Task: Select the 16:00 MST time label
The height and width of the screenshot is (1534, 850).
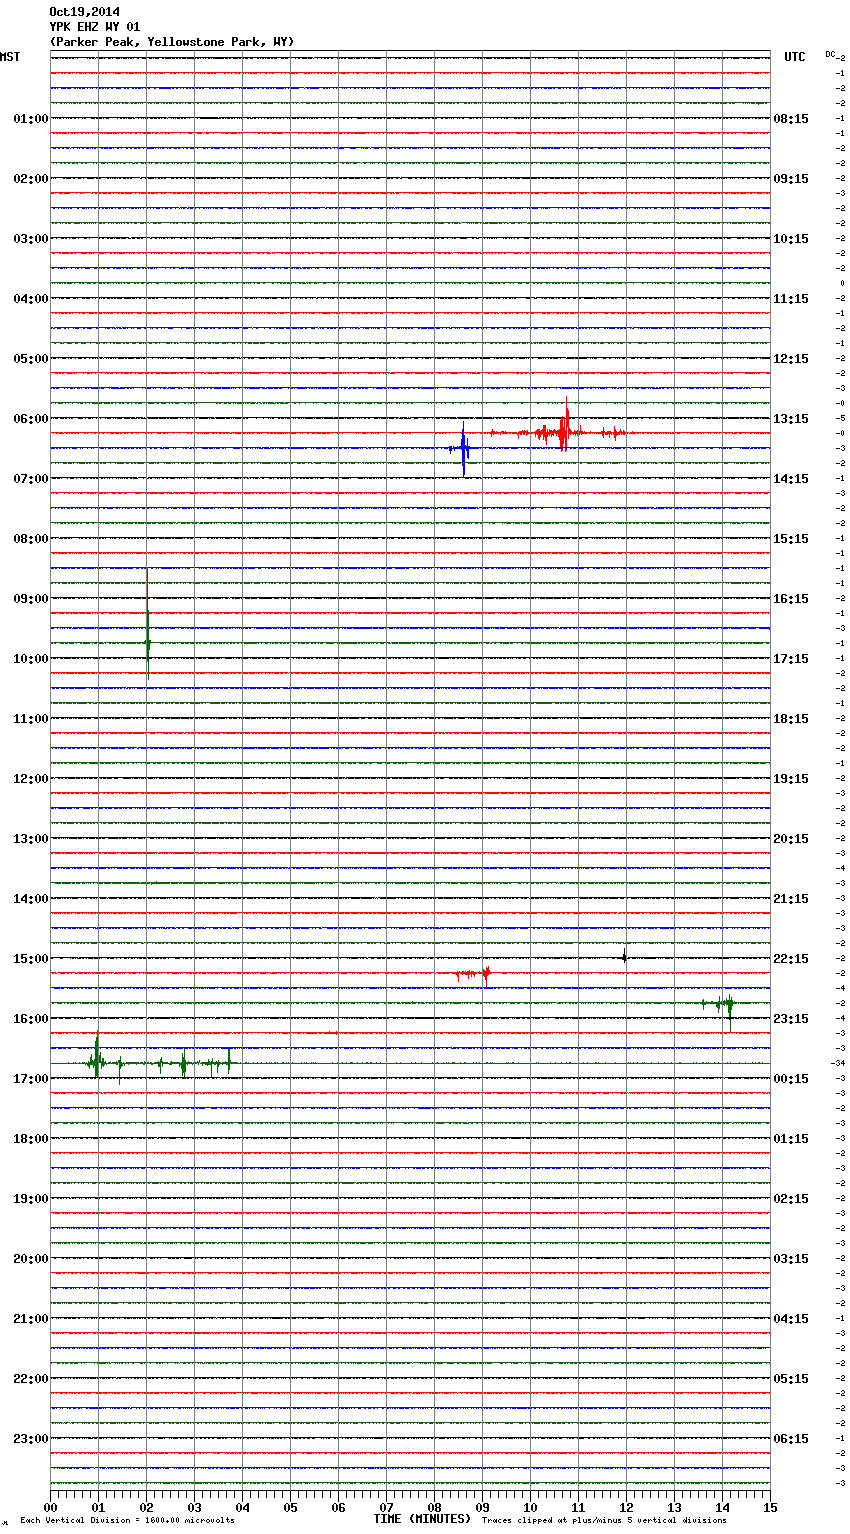Action: tap(31, 1019)
